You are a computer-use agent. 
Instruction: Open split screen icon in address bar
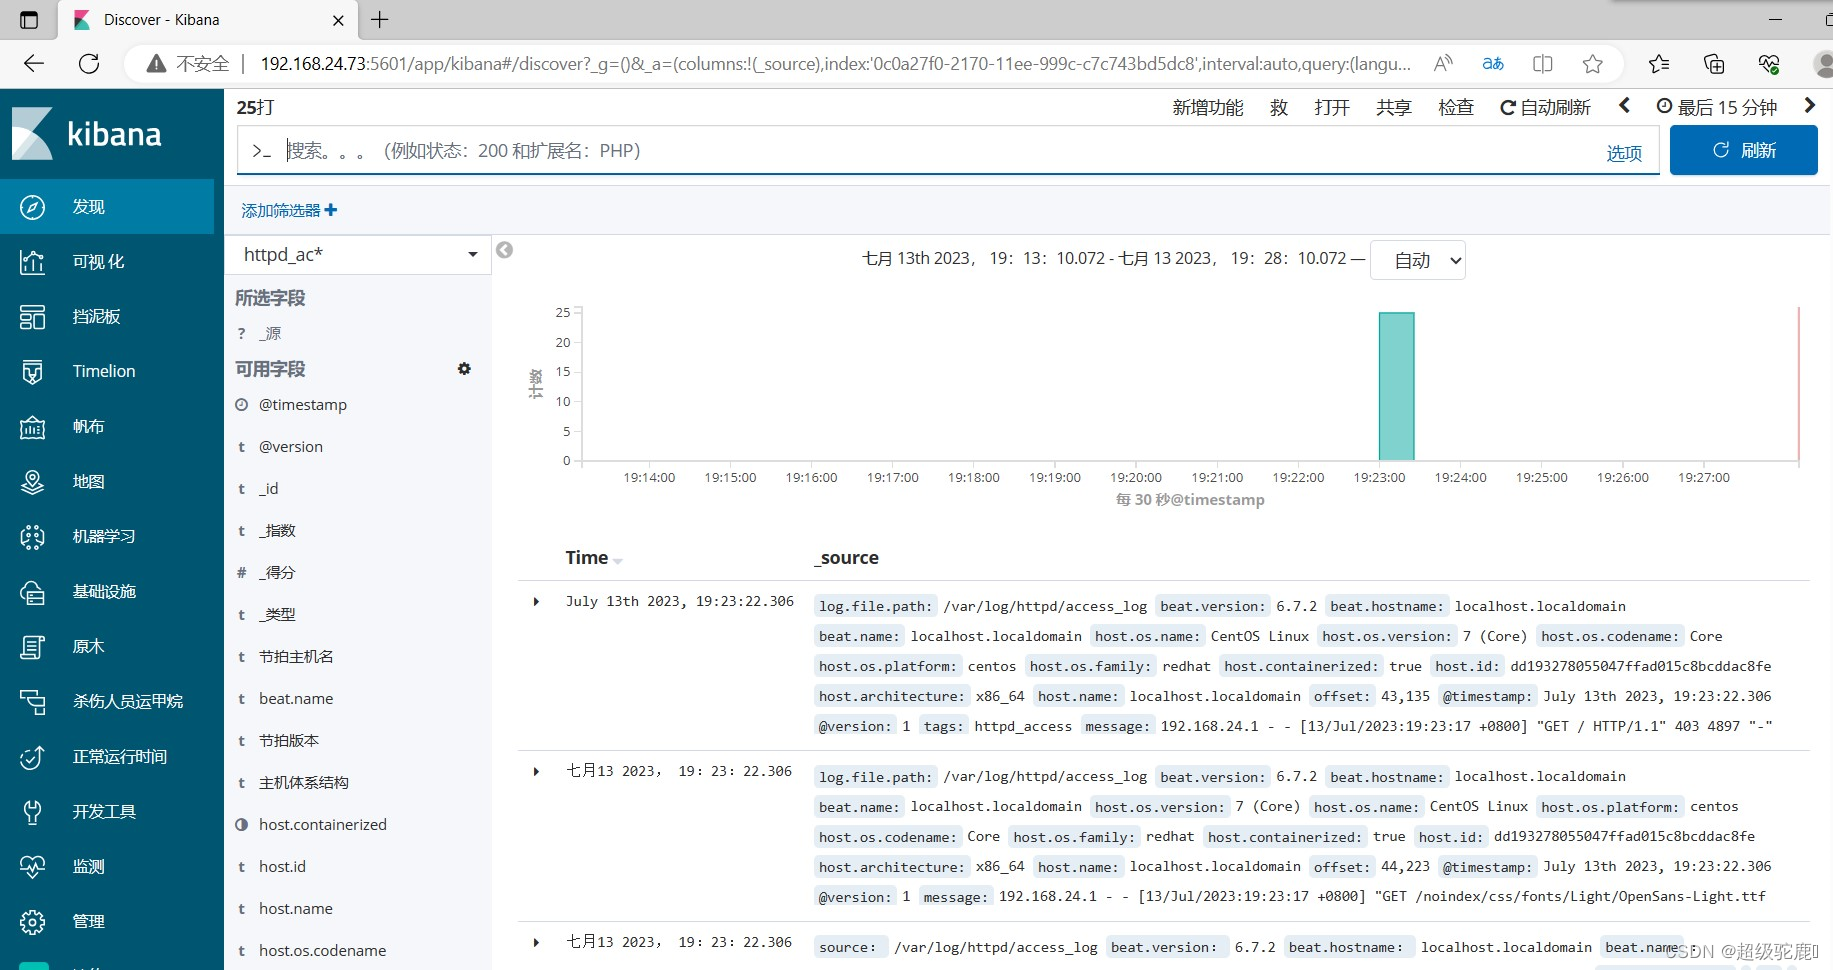1543,64
